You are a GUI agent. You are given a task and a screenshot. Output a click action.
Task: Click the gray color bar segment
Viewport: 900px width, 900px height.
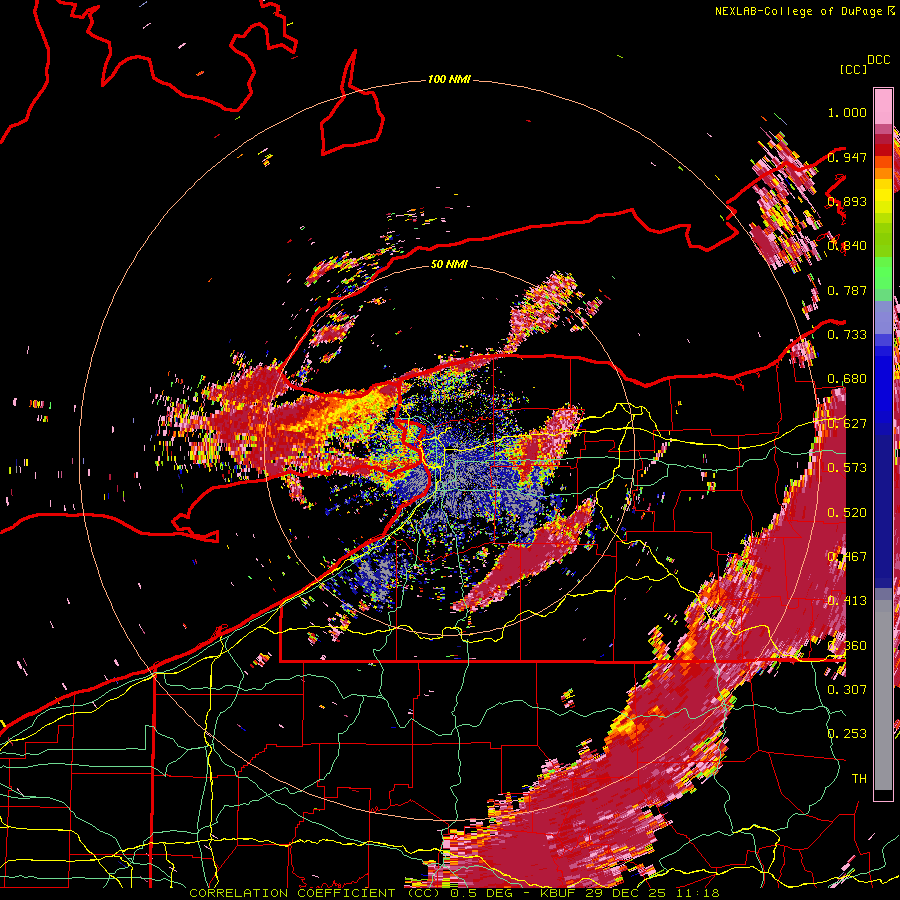883,695
